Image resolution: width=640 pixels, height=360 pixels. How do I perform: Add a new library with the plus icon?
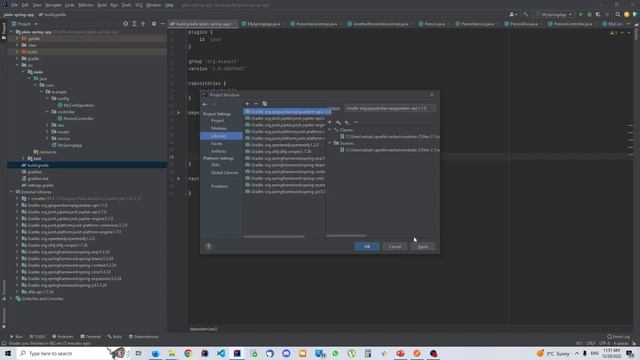[247, 104]
